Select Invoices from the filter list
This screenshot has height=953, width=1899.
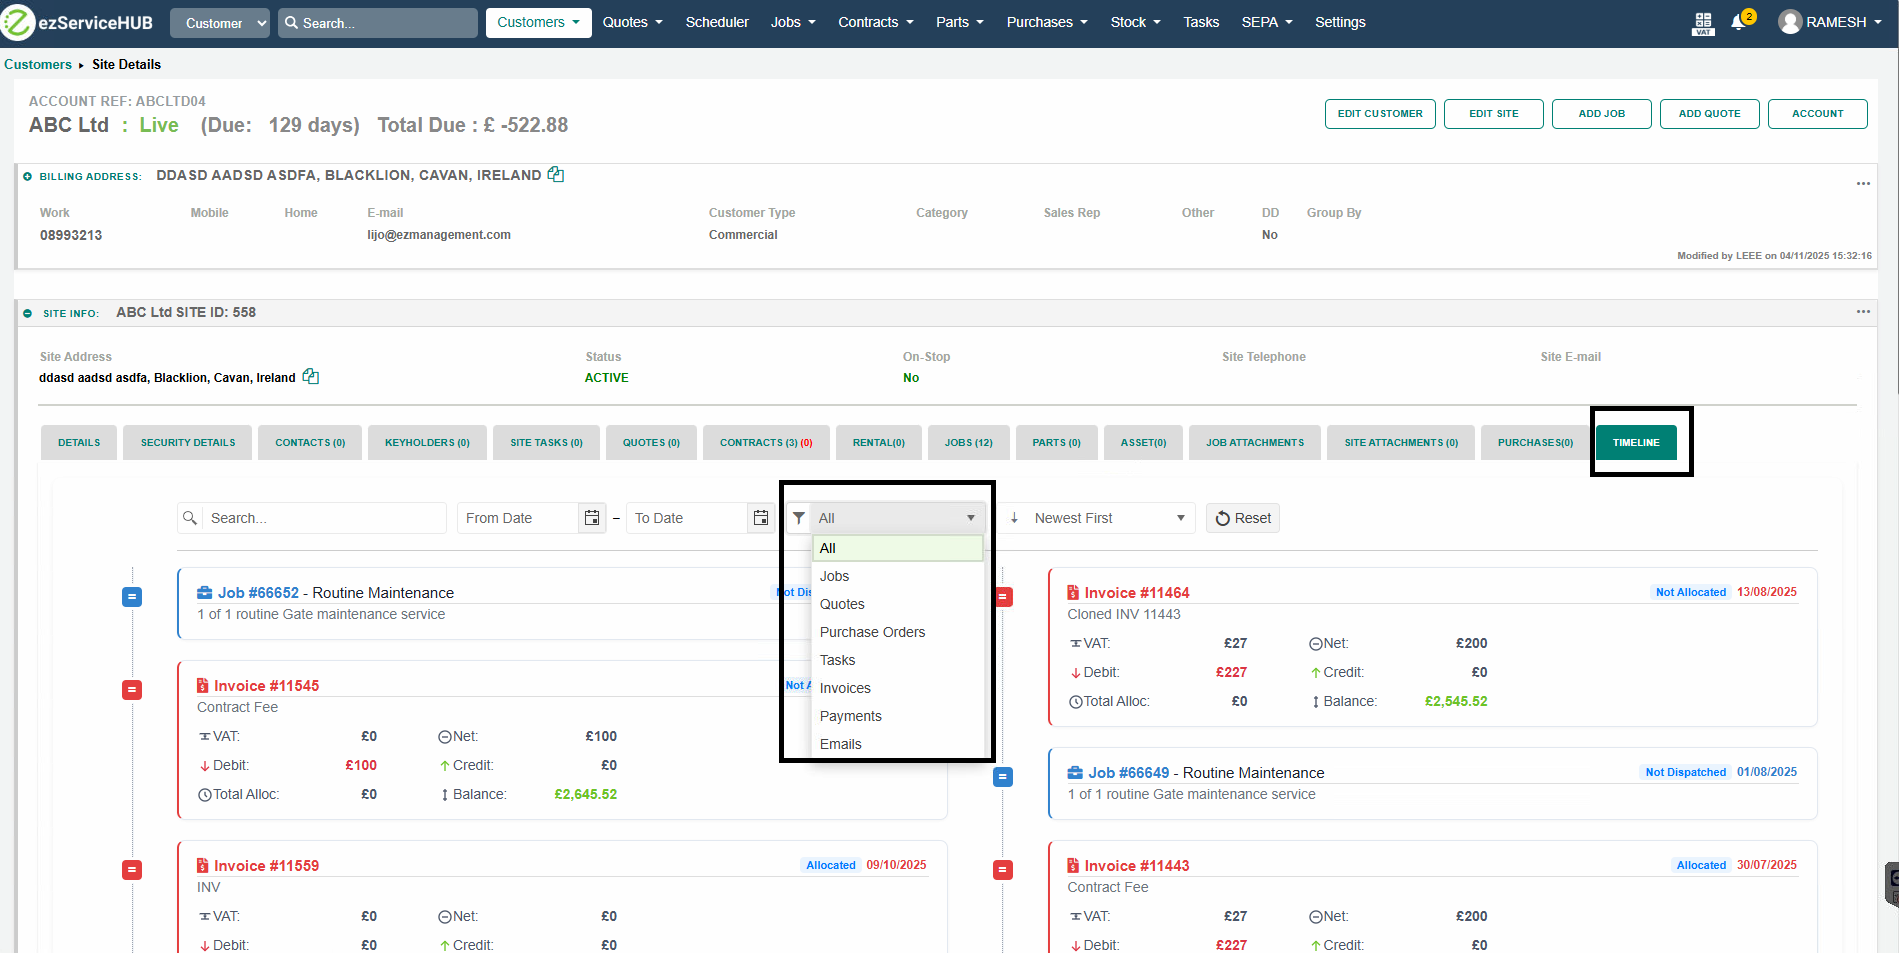click(845, 688)
